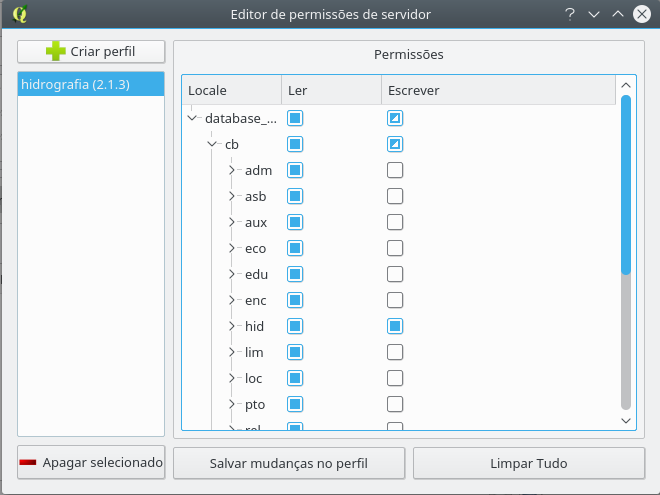Click the QGIS logo in title bar
Screen dimensions: 660x495
(x=20, y=14)
